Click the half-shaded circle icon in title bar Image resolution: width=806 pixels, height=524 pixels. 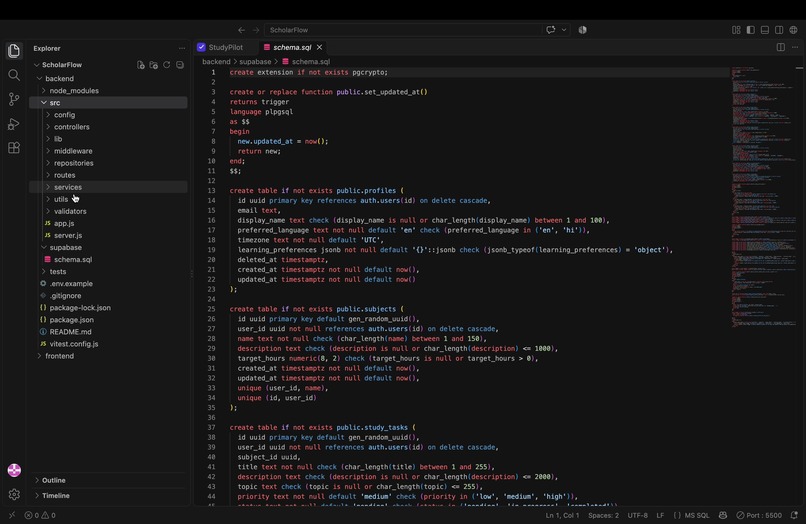tap(582, 30)
